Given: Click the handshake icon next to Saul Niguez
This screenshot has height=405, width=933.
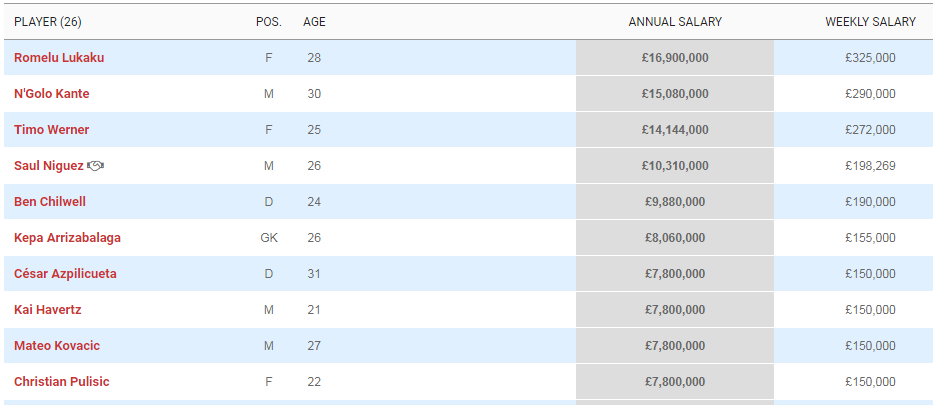Looking at the screenshot, I should point(95,166).
